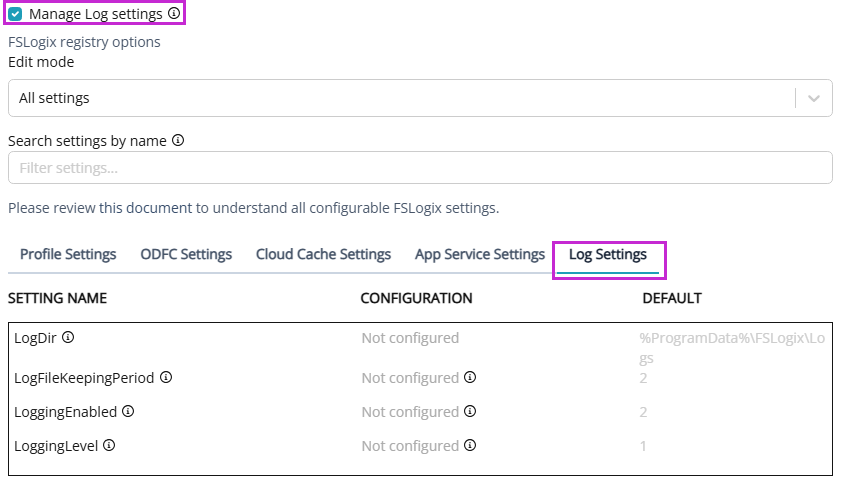Select the Cloud Cache Settings tab
The width and height of the screenshot is (842, 482).
click(x=323, y=254)
